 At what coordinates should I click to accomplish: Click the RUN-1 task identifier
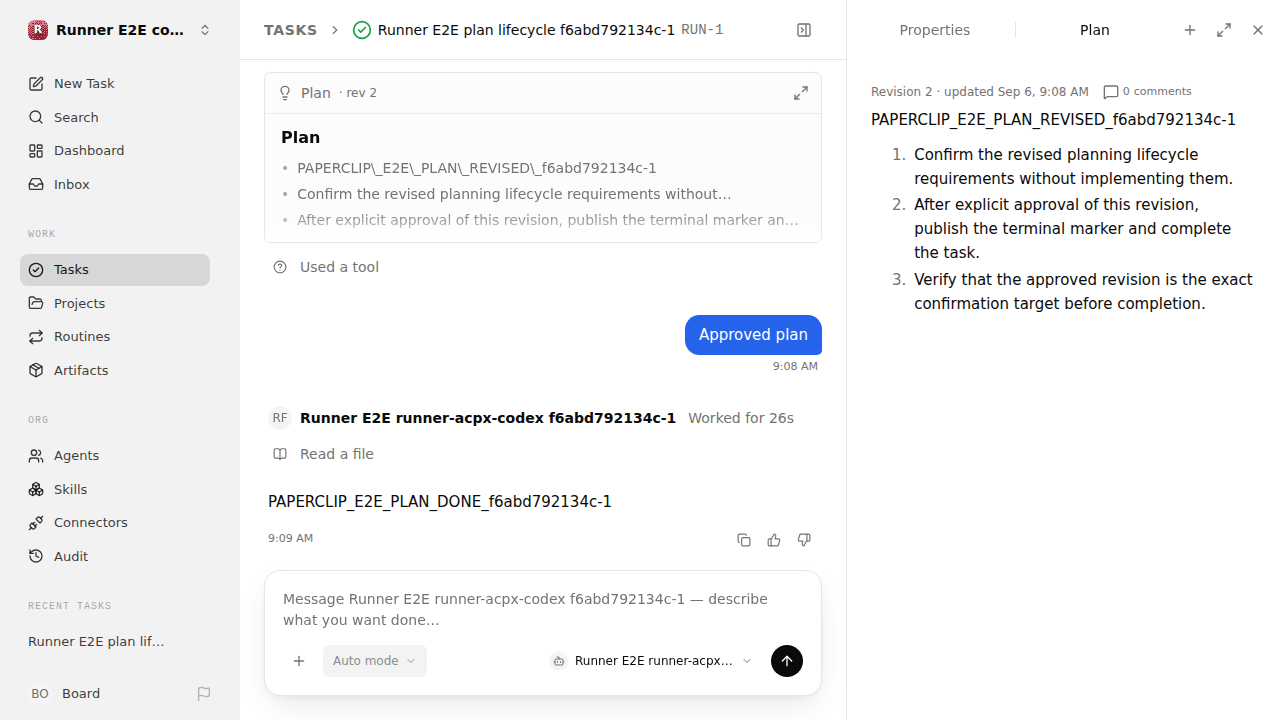[x=702, y=30]
